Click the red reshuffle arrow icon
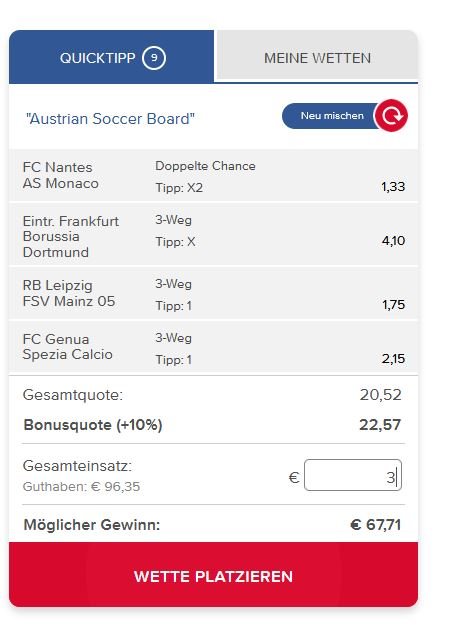Image resolution: width=454 pixels, height=641 pixels. (391, 116)
